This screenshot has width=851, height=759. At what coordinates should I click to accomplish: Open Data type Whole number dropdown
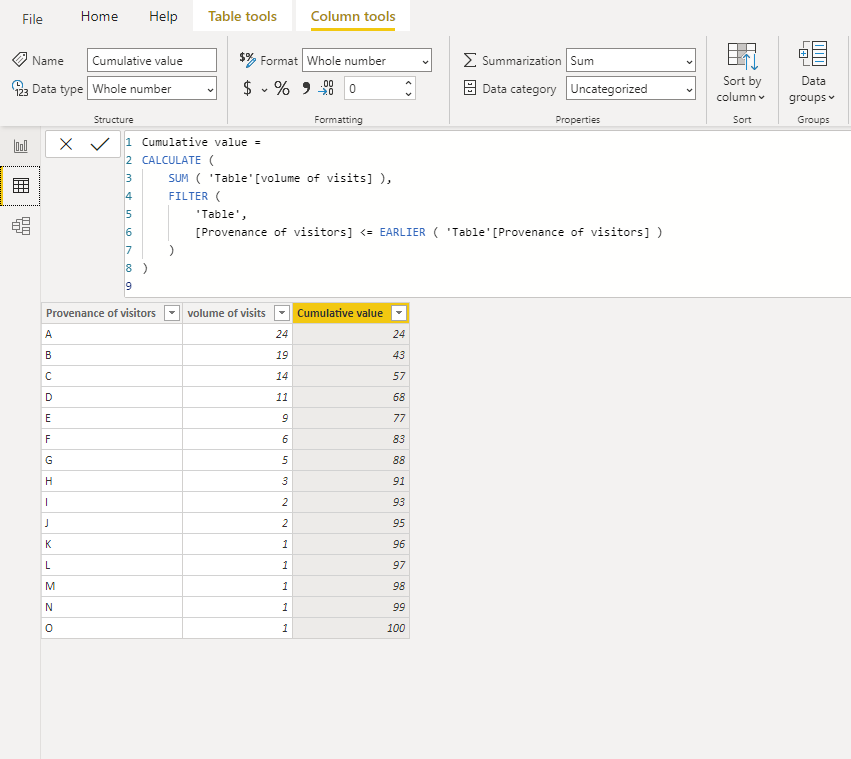pyautogui.click(x=152, y=88)
